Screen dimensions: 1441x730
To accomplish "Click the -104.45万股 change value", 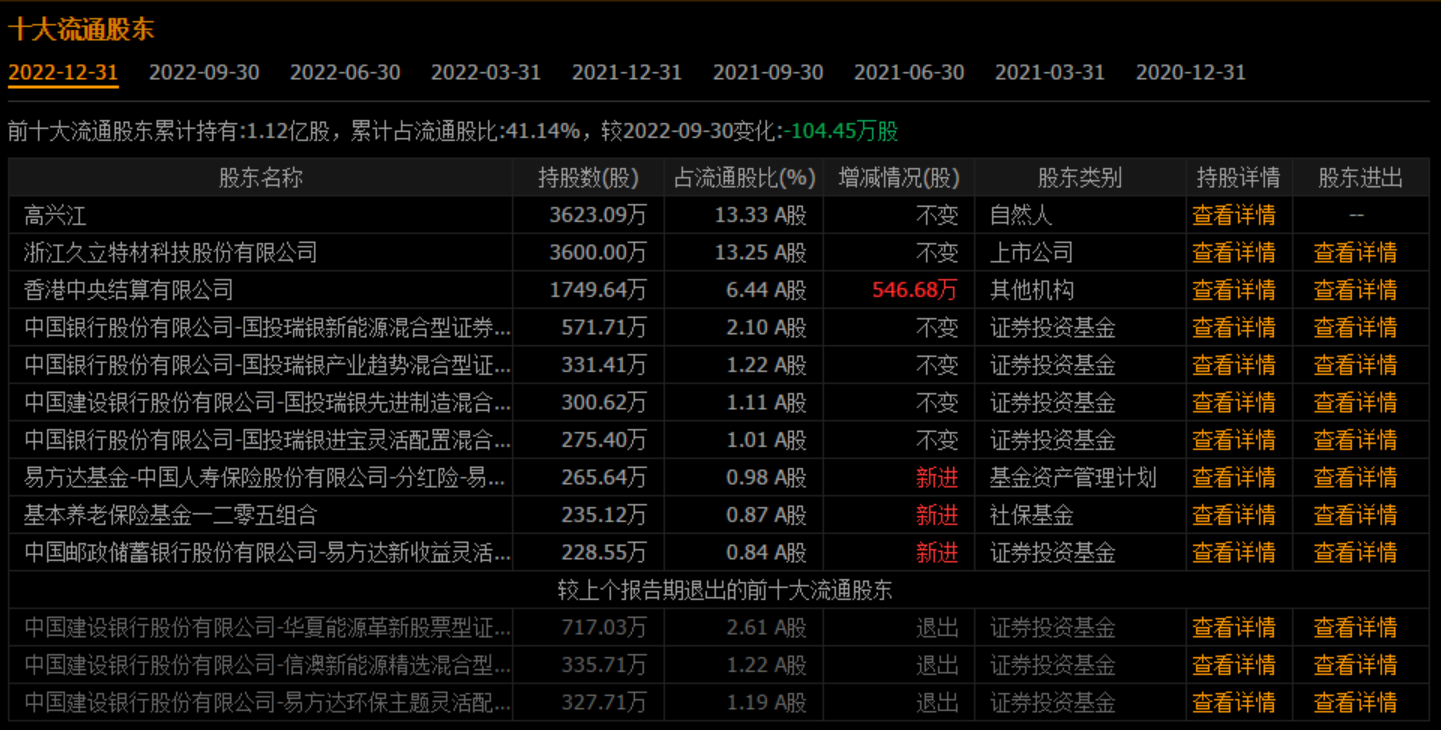I will tap(841, 131).
